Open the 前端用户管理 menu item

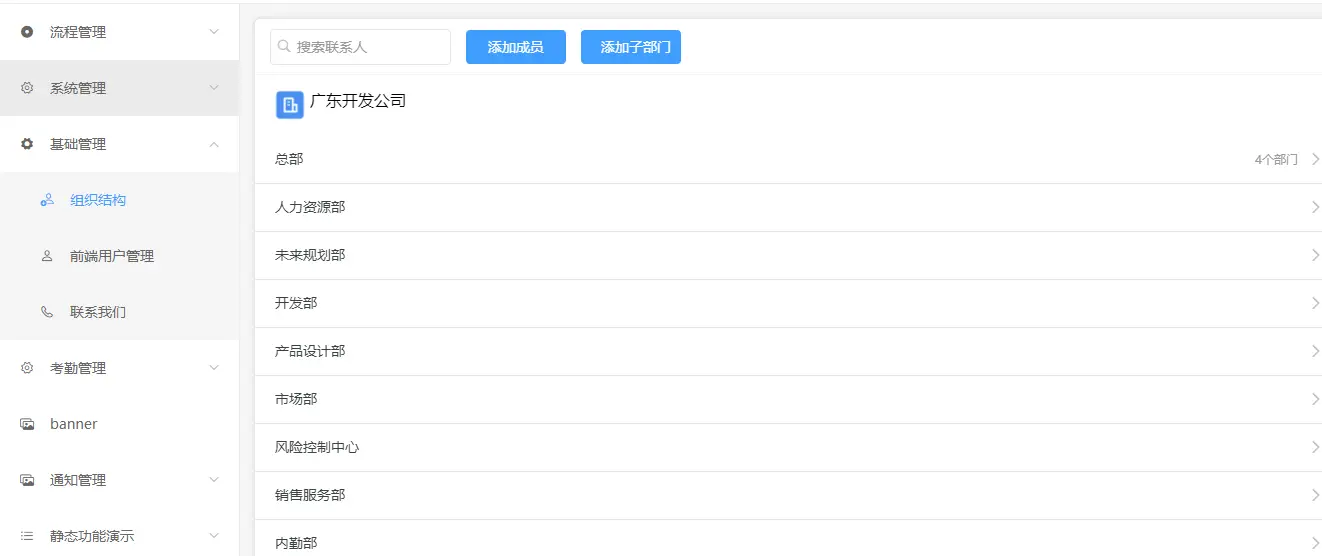coord(112,256)
